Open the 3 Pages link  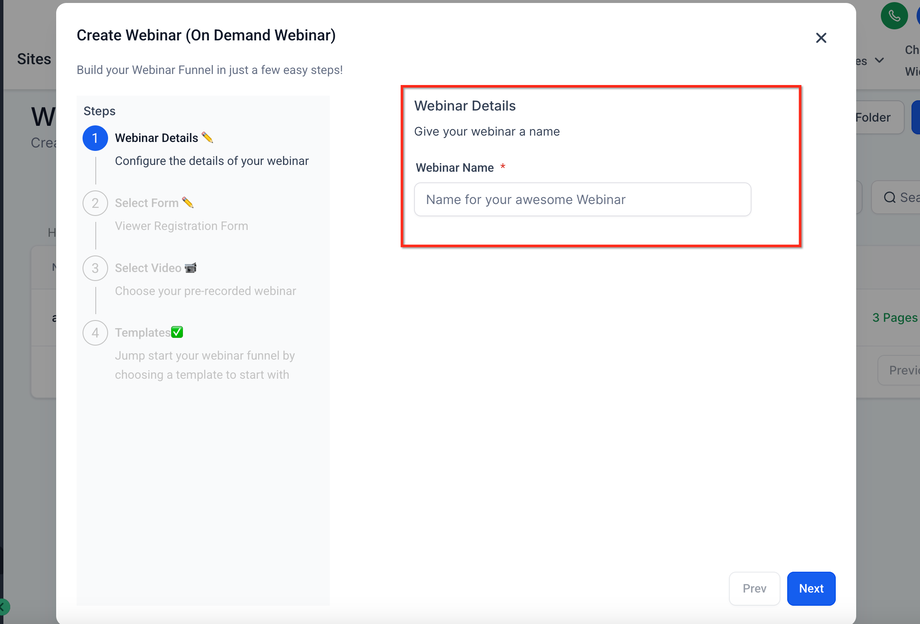coord(894,317)
